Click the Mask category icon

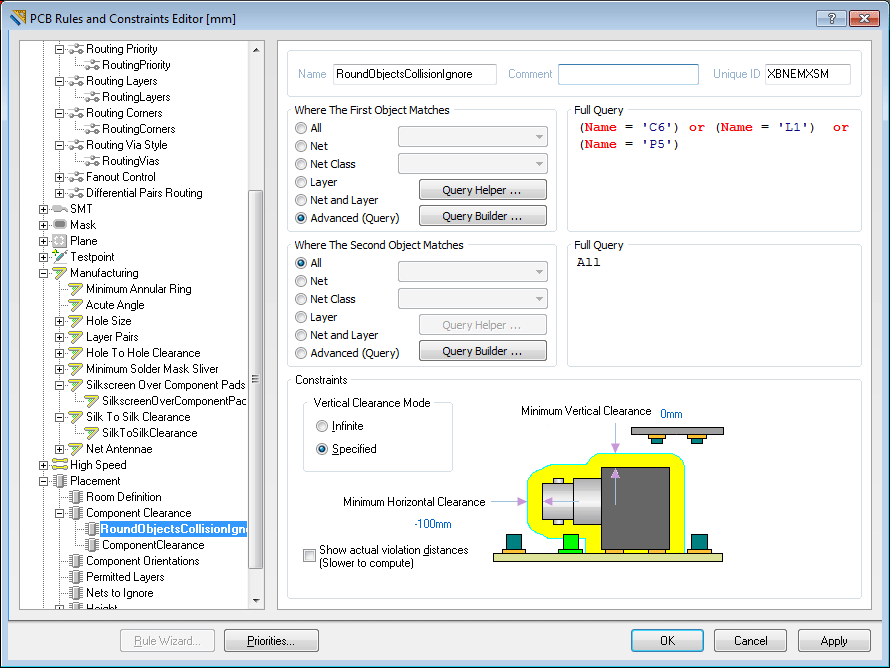(x=59, y=225)
